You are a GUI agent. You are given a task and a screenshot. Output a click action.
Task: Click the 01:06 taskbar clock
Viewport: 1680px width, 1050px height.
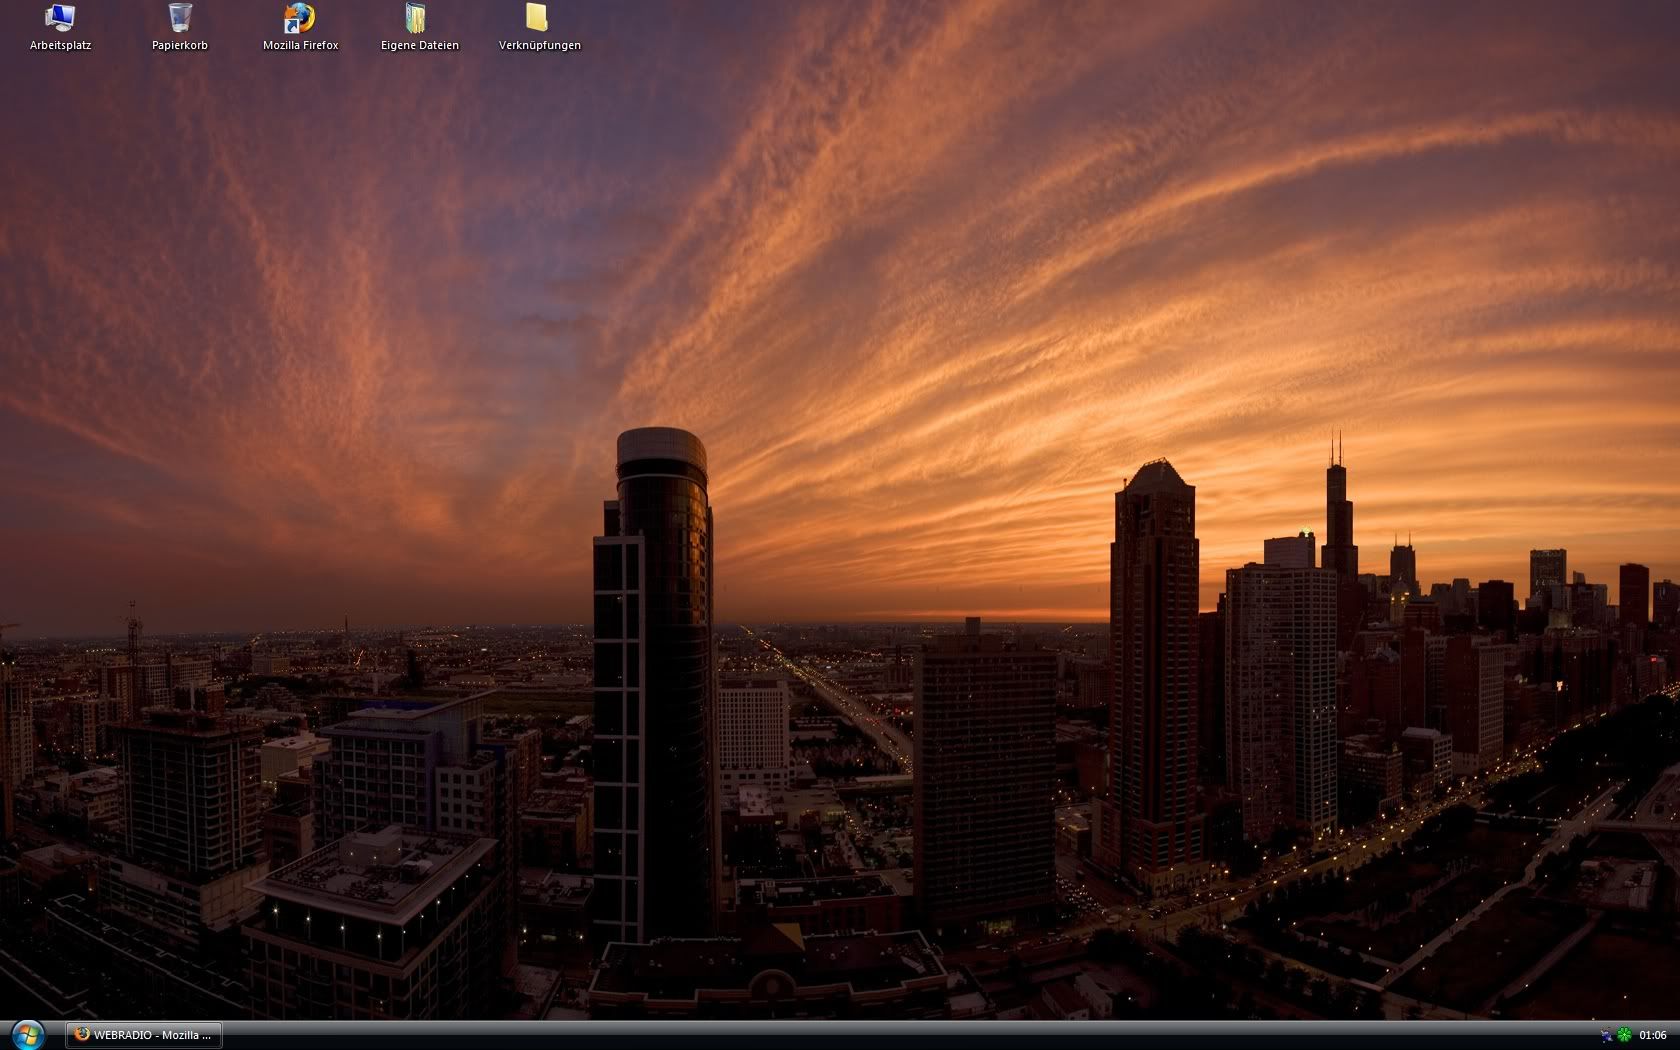[1653, 1035]
